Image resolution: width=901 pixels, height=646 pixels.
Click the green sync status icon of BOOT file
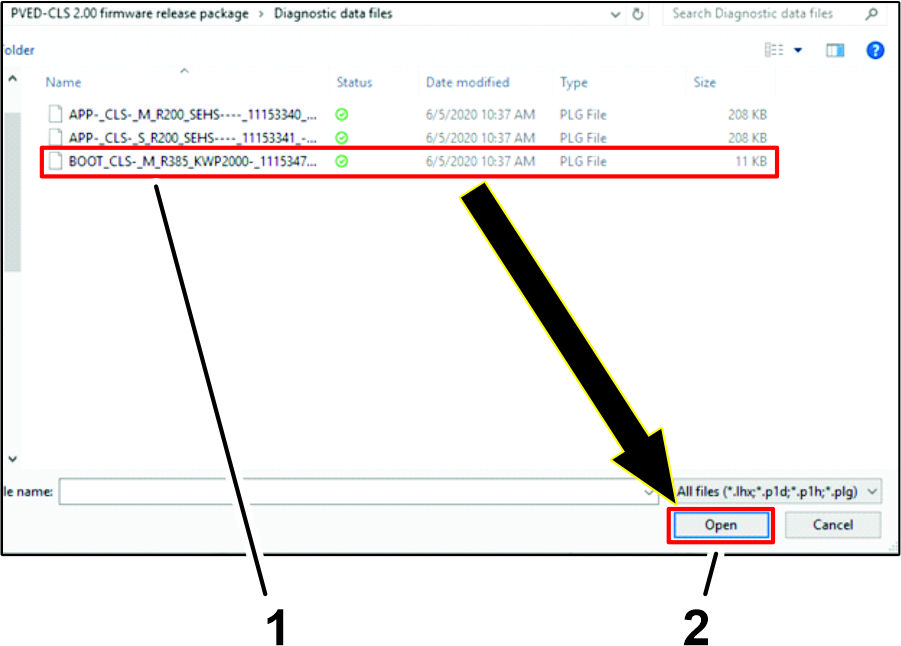click(342, 160)
